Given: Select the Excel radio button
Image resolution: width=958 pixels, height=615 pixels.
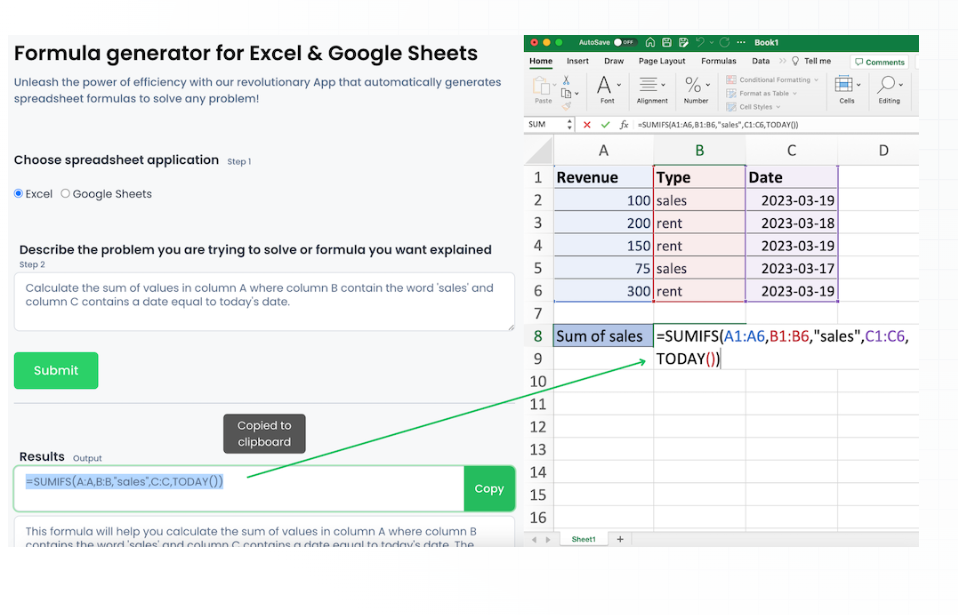Looking at the screenshot, I should [19, 194].
